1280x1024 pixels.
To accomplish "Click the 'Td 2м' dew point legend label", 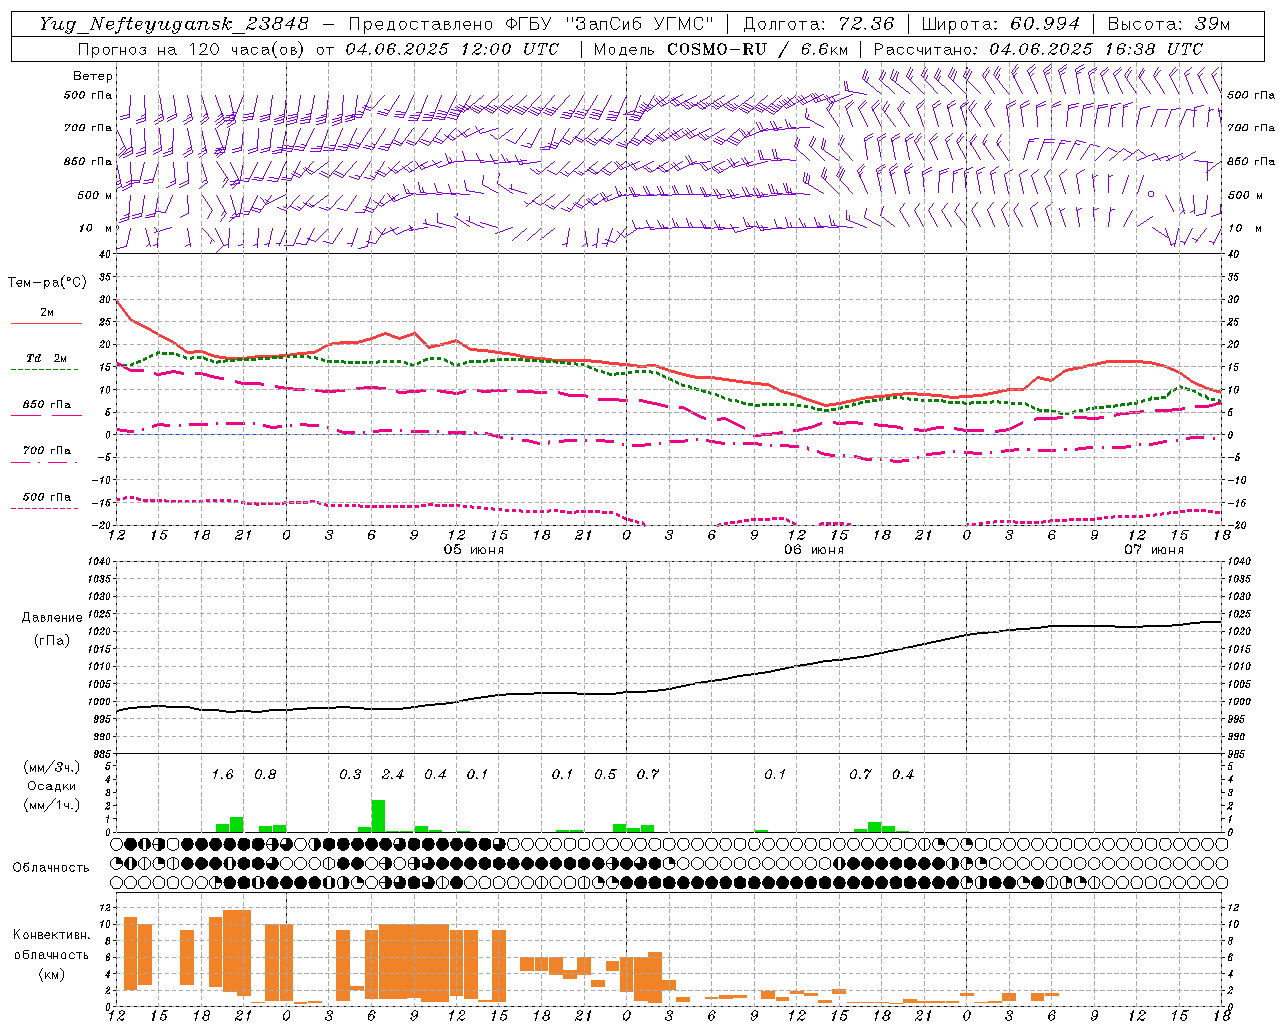I will 47,358.
